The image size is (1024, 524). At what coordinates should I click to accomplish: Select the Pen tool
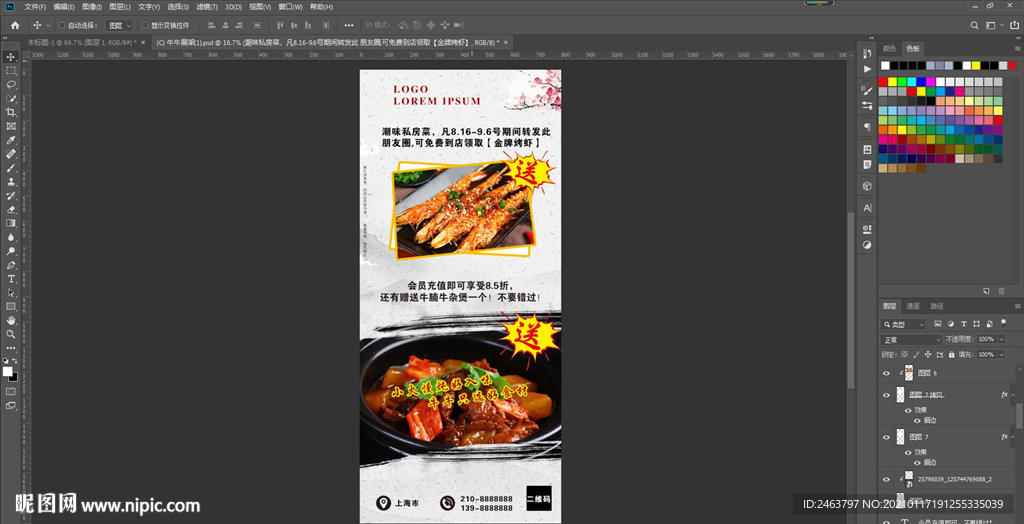click(11, 265)
